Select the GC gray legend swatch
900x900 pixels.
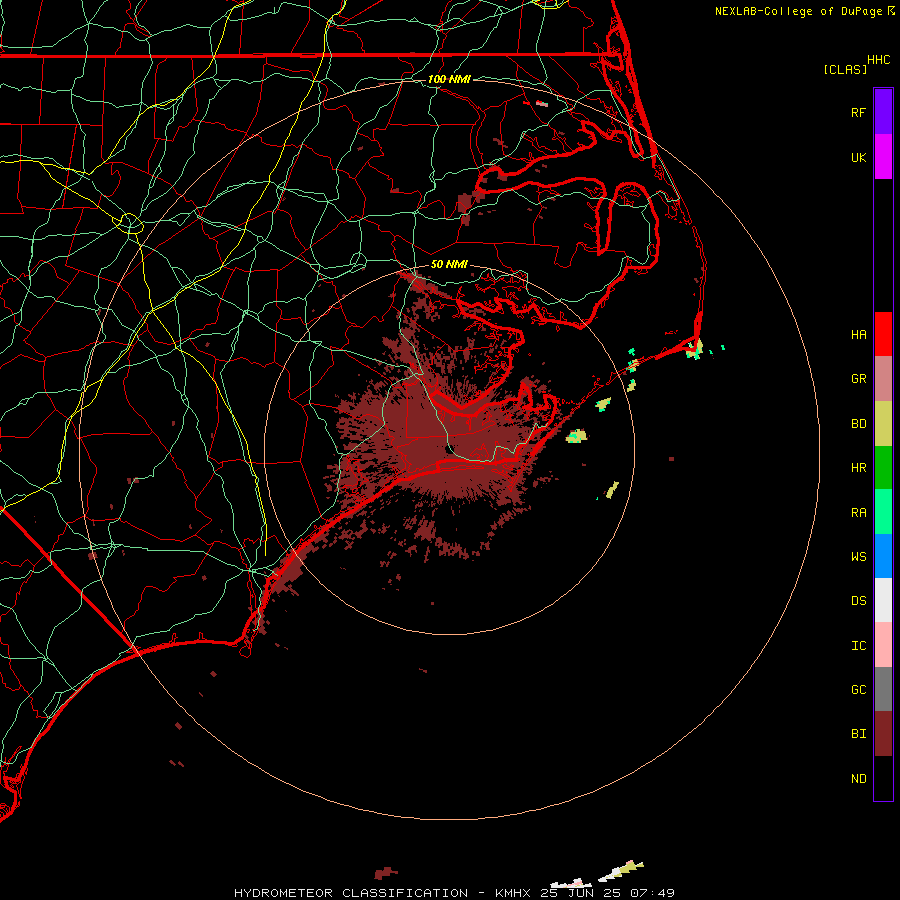click(x=883, y=689)
